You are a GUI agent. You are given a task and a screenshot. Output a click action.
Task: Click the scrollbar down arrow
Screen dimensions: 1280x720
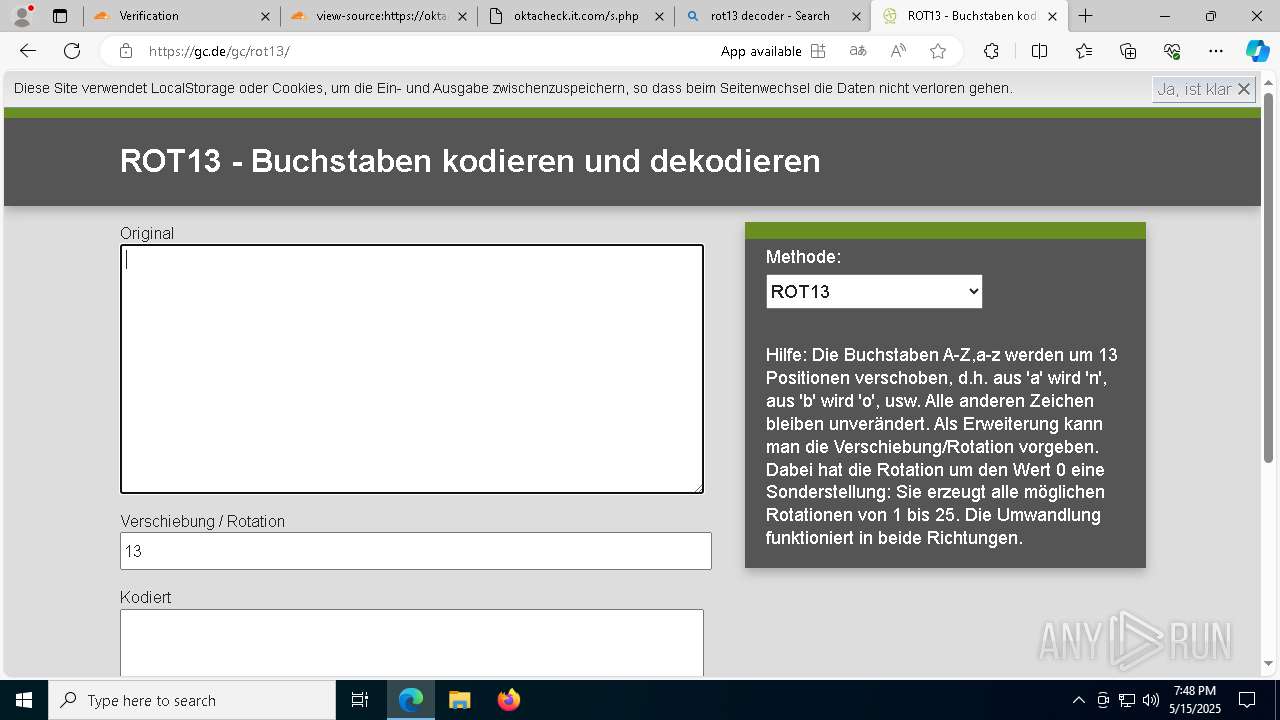pos(1269,664)
